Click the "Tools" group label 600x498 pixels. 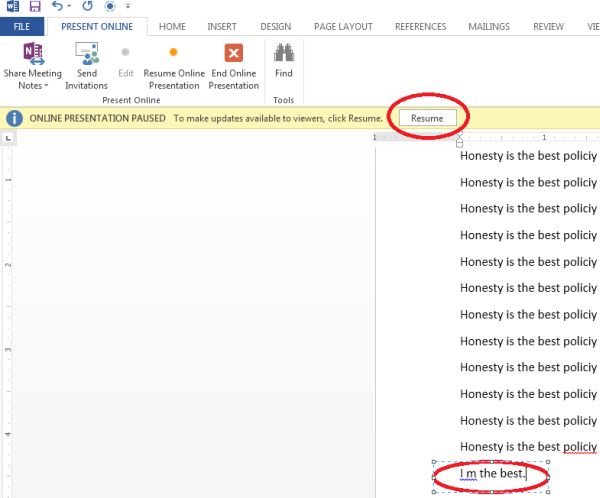(x=284, y=100)
